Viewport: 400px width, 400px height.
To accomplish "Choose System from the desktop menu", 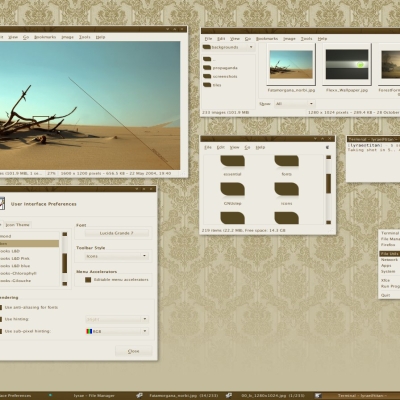I will pos(389,272).
